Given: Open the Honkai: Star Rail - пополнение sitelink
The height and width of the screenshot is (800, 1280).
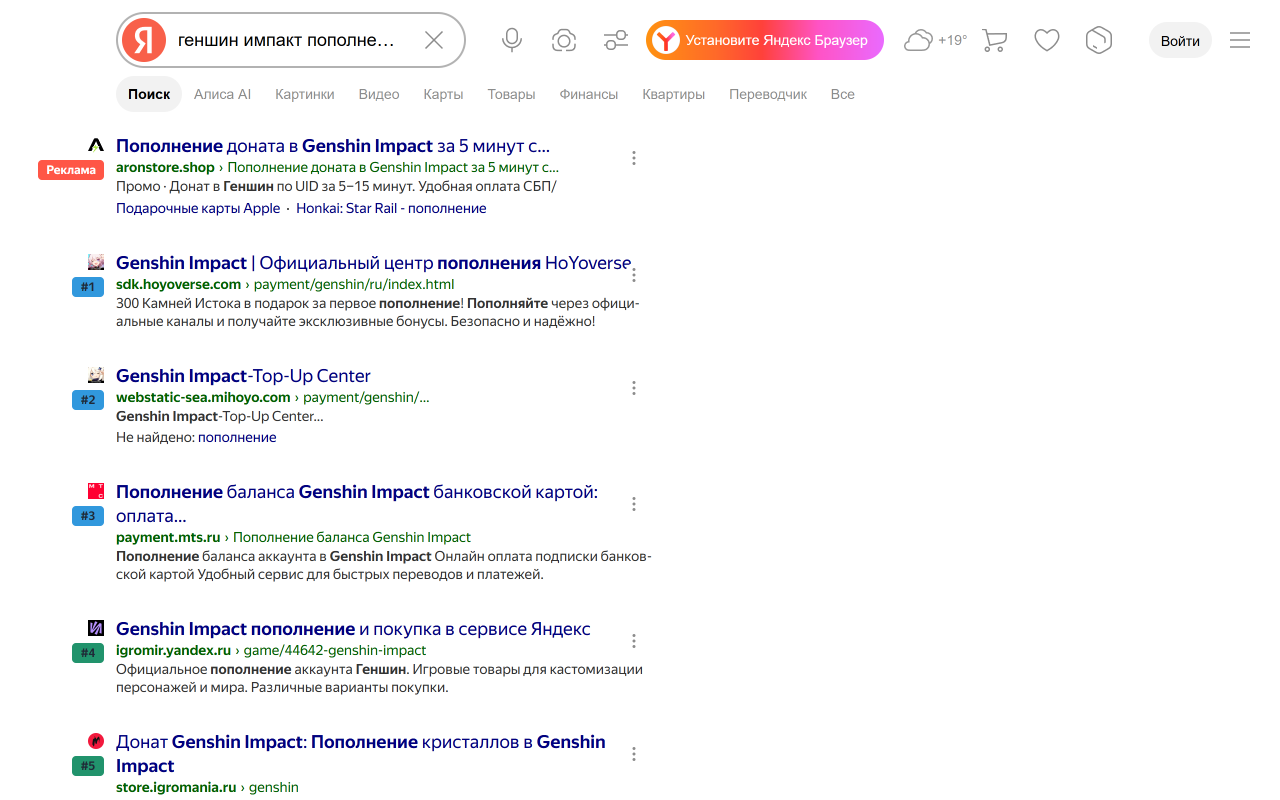Looking at the screenshot, I should [x=391, y=208].
